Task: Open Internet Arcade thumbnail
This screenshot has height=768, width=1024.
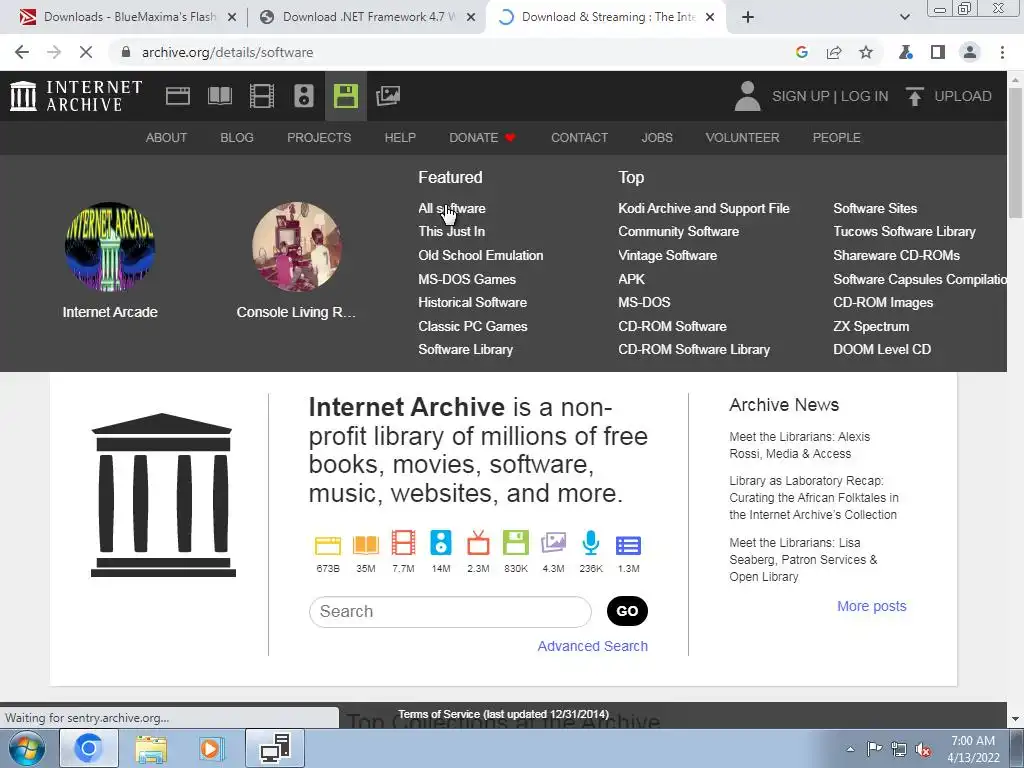Action: pos(110,247)
